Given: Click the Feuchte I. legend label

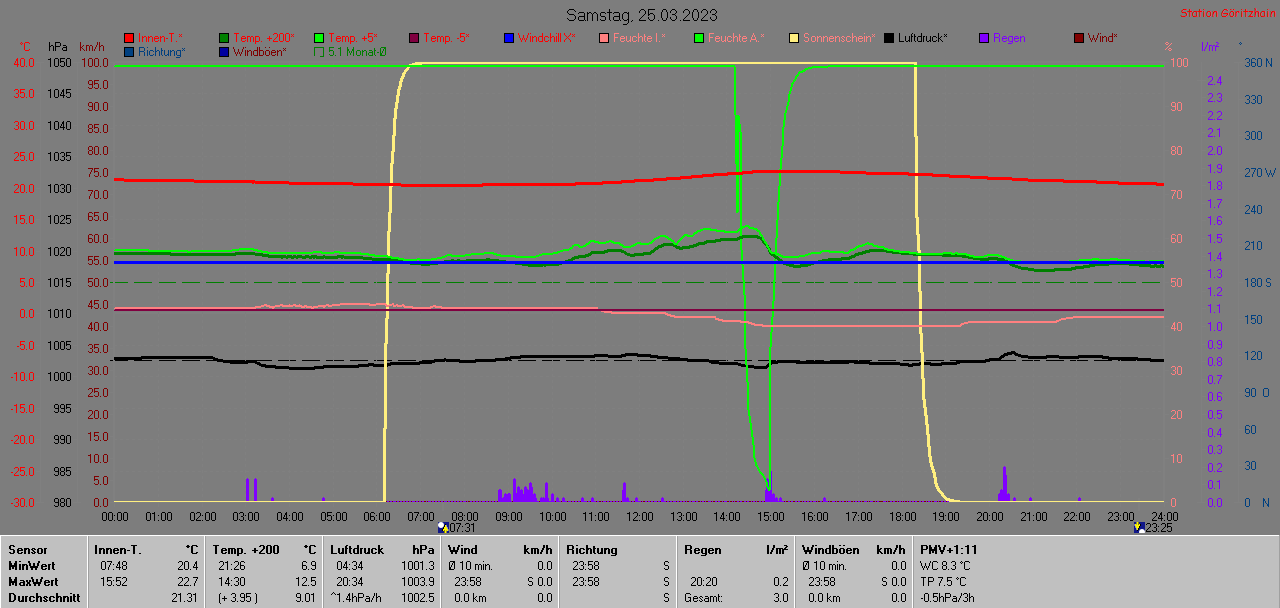Looking at the screenshot, I should 640,38.
